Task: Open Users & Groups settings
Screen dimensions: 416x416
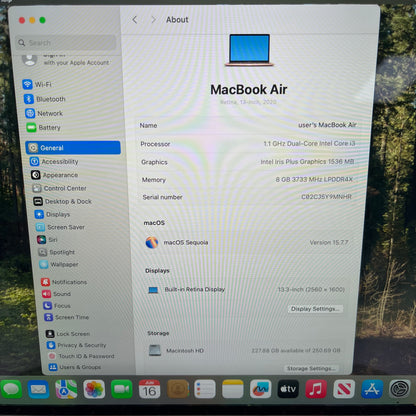Action: (75, 367)
